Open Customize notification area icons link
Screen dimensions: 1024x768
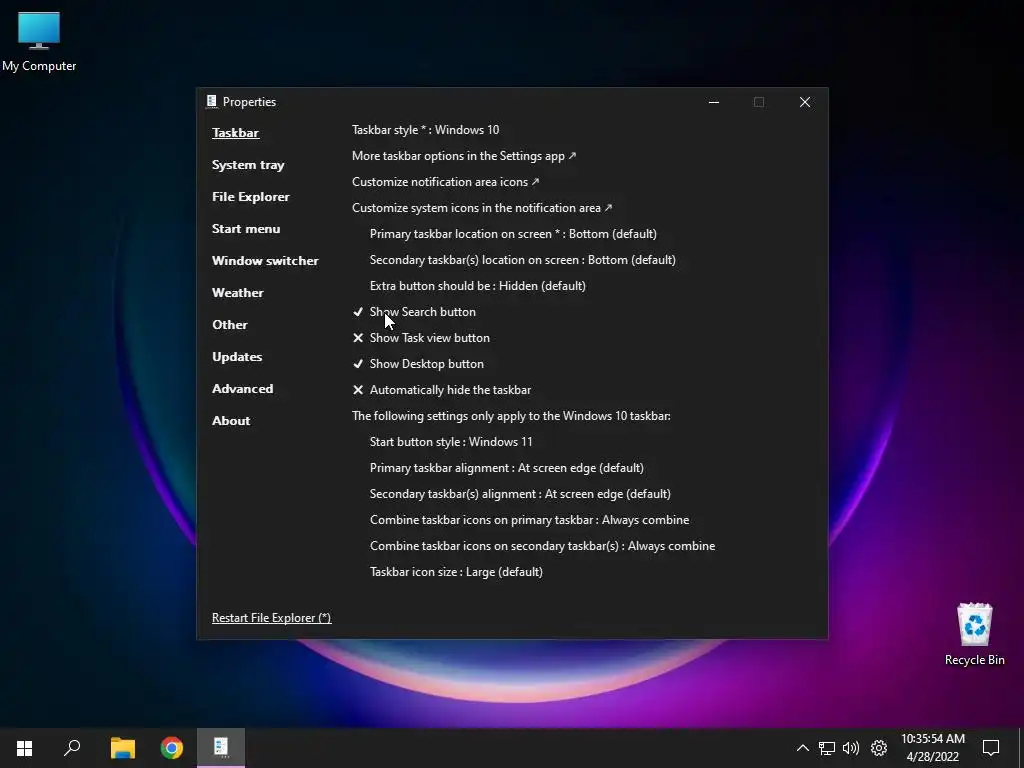point(445,182)
